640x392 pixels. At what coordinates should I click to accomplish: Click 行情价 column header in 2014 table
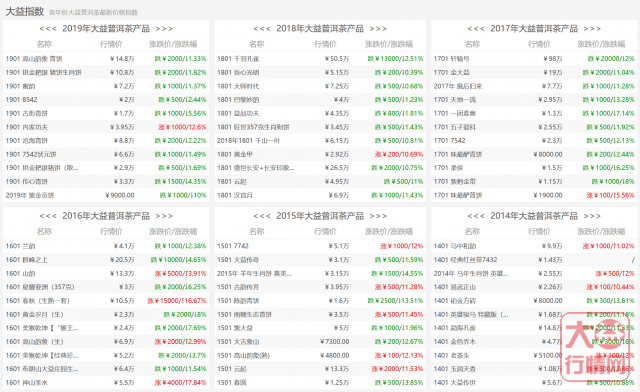[x=539, y=232]
